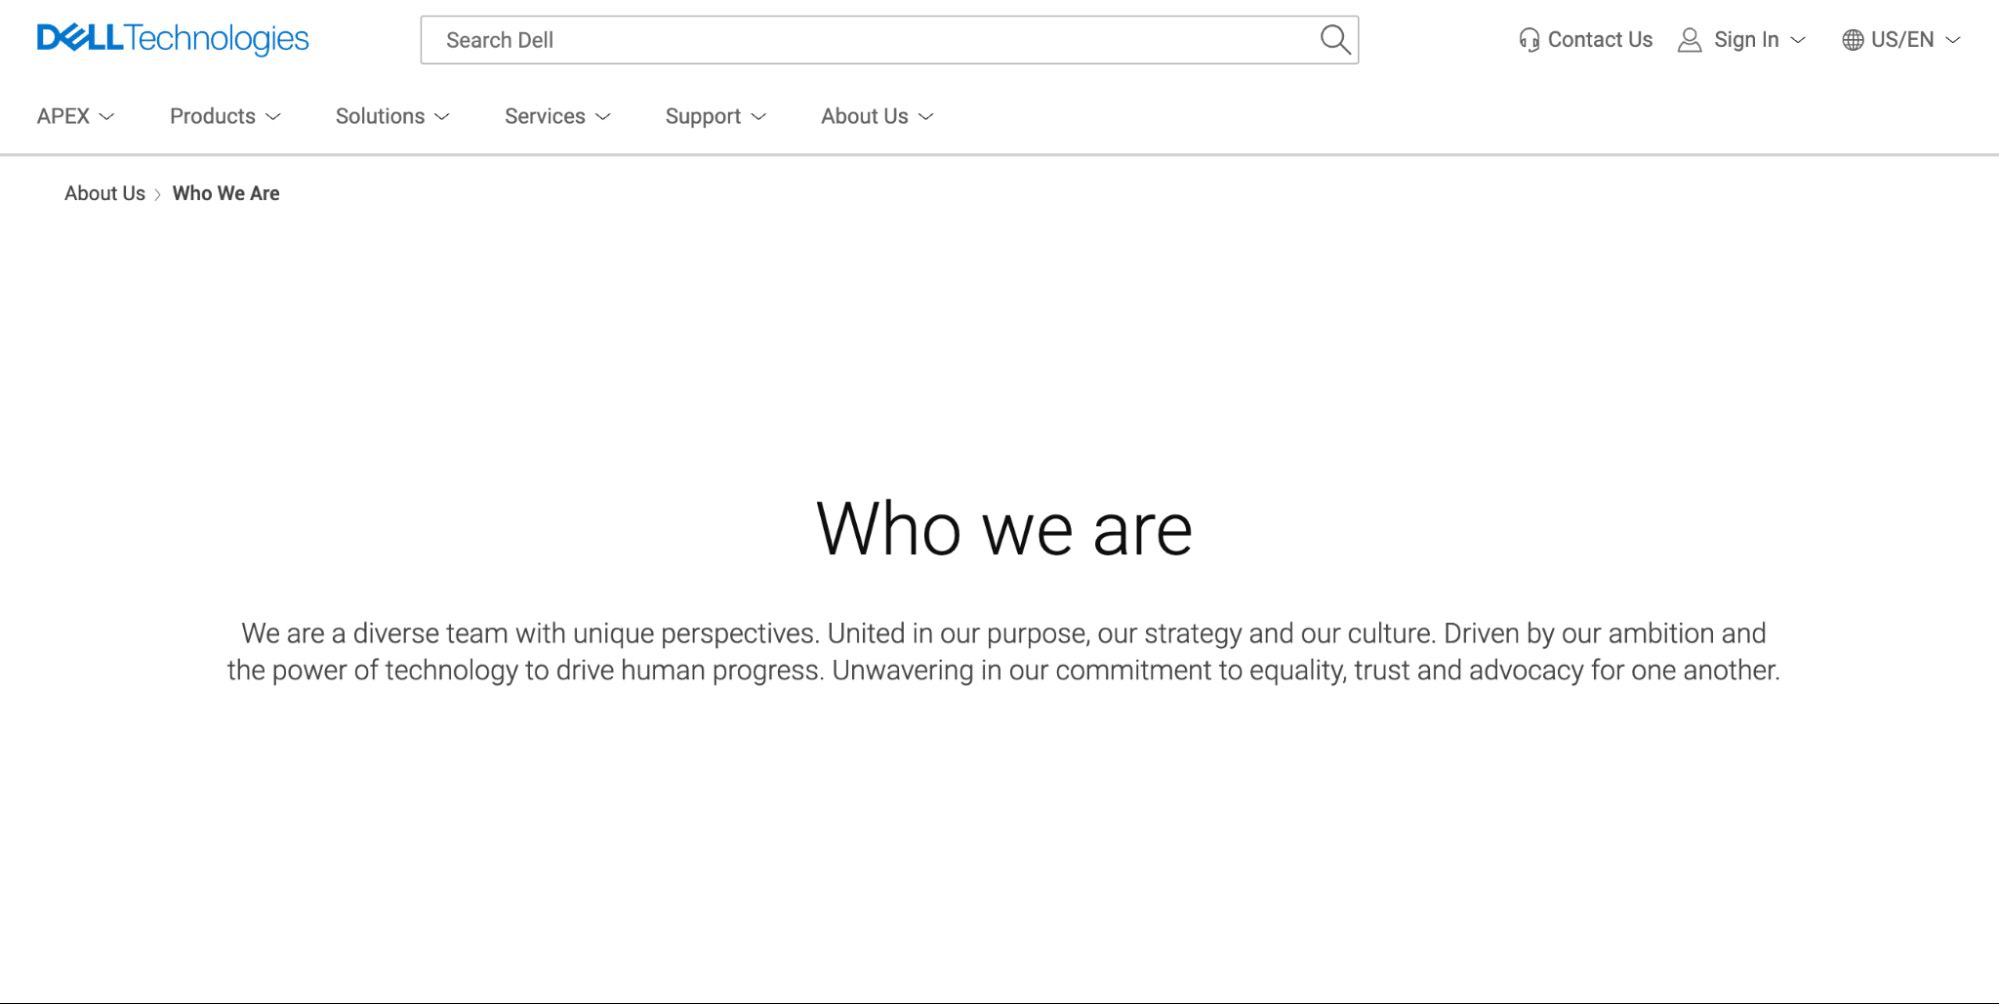Click the Who We Are breadcrumb

click(226, 193)
